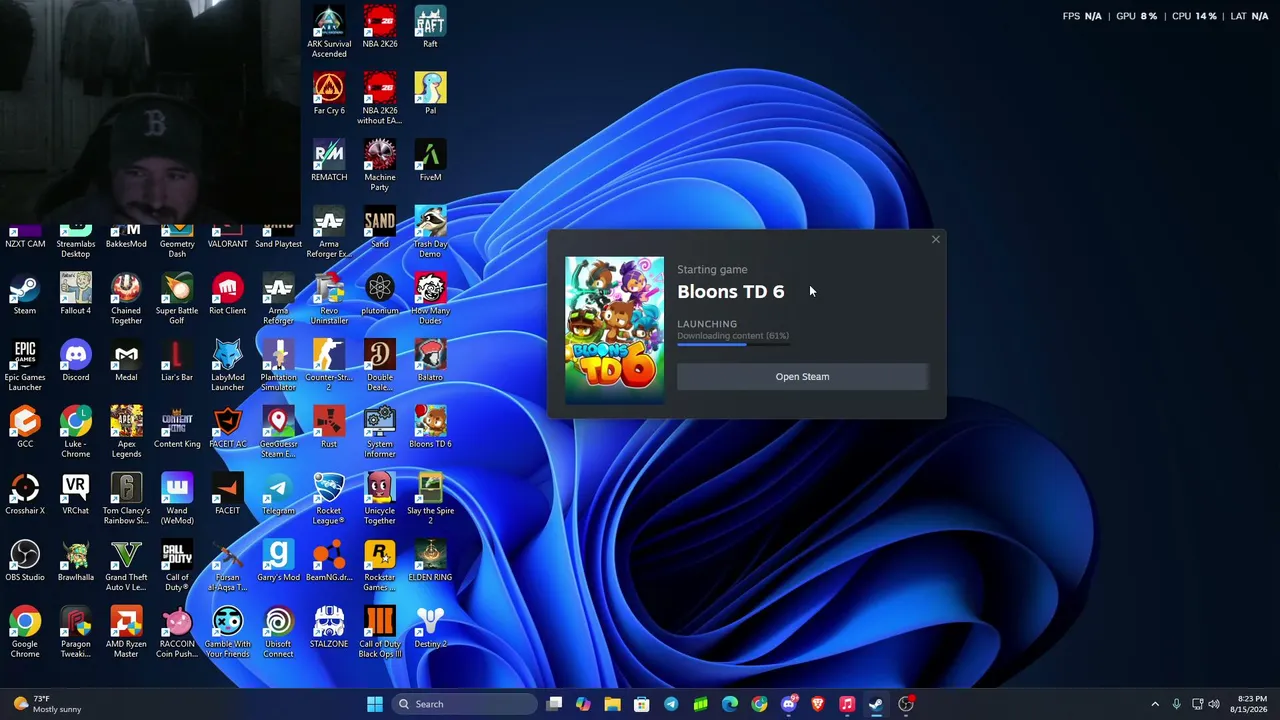Select the Epic Games Launcher shortcut
This screenshot has height=720, width=1280.
[x=25, y=366]
